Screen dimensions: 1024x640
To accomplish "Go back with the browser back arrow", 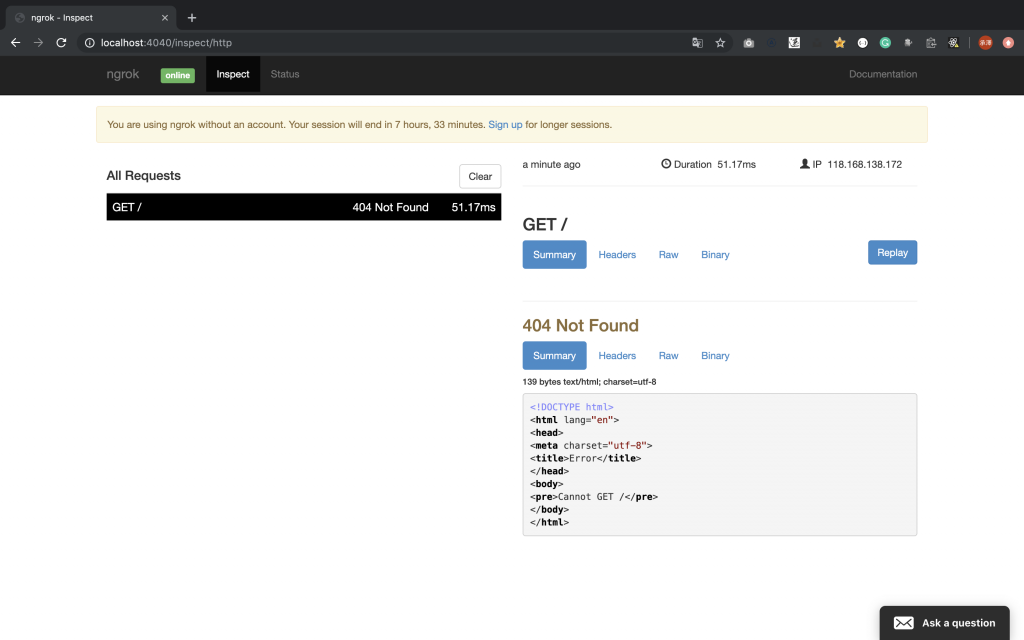I will [x=16, y=42].
